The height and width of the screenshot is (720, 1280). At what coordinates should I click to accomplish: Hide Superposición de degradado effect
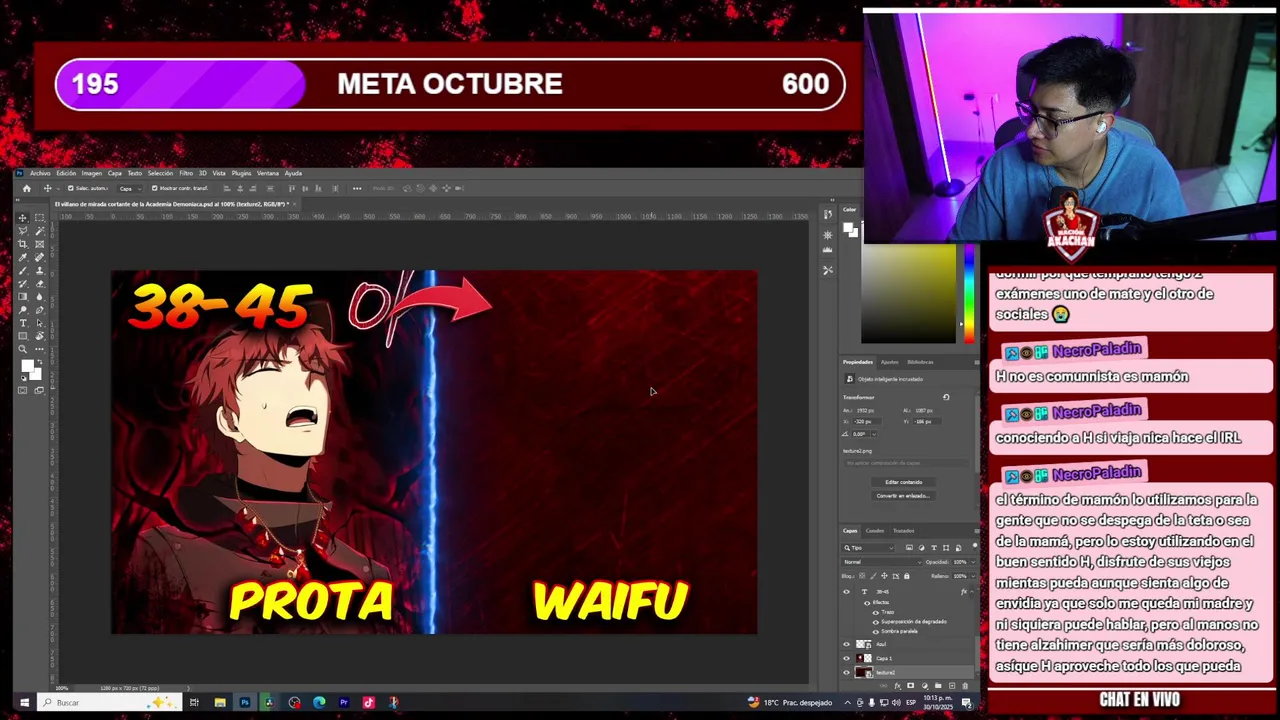876,622
